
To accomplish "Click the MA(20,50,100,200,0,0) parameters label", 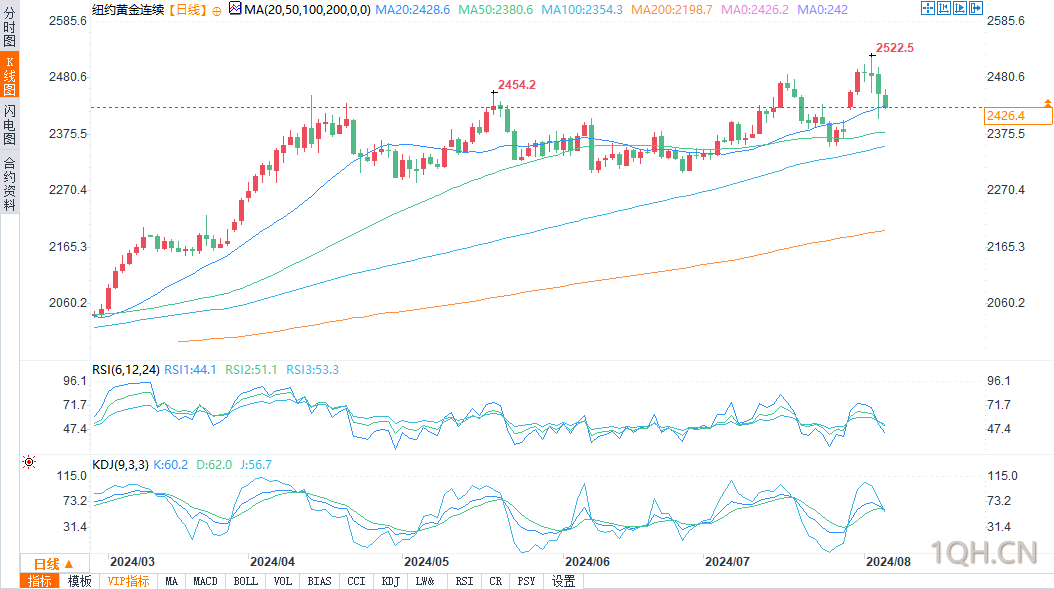I will [x=307, y=9].
